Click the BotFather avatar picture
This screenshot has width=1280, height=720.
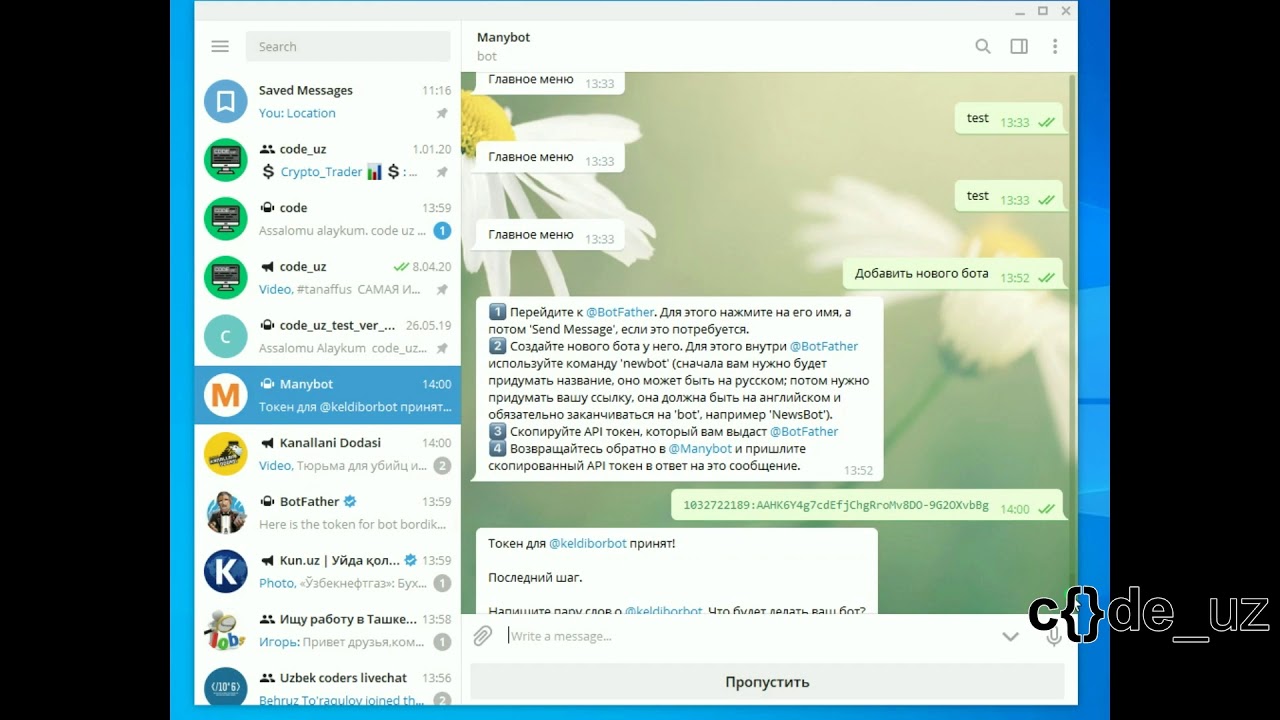[x=226, y=513]
